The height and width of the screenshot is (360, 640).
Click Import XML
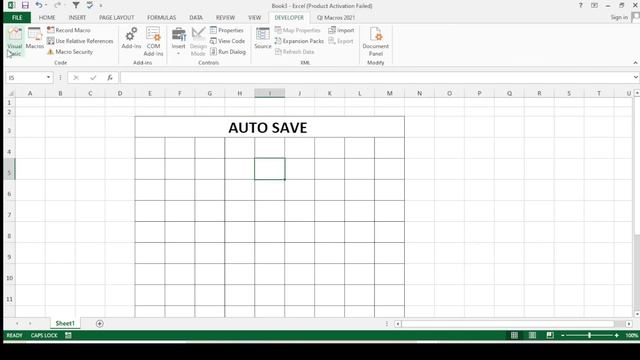(341, 30)
